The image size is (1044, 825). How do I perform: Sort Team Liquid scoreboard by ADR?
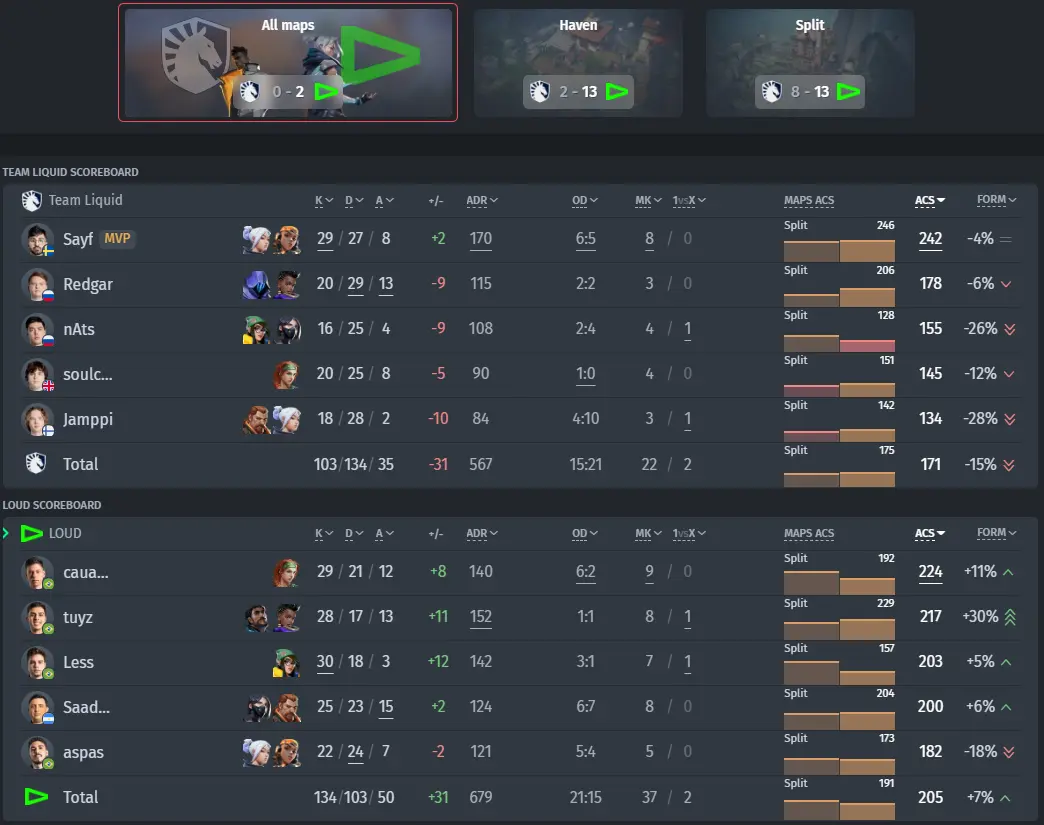tap(481, 200)
